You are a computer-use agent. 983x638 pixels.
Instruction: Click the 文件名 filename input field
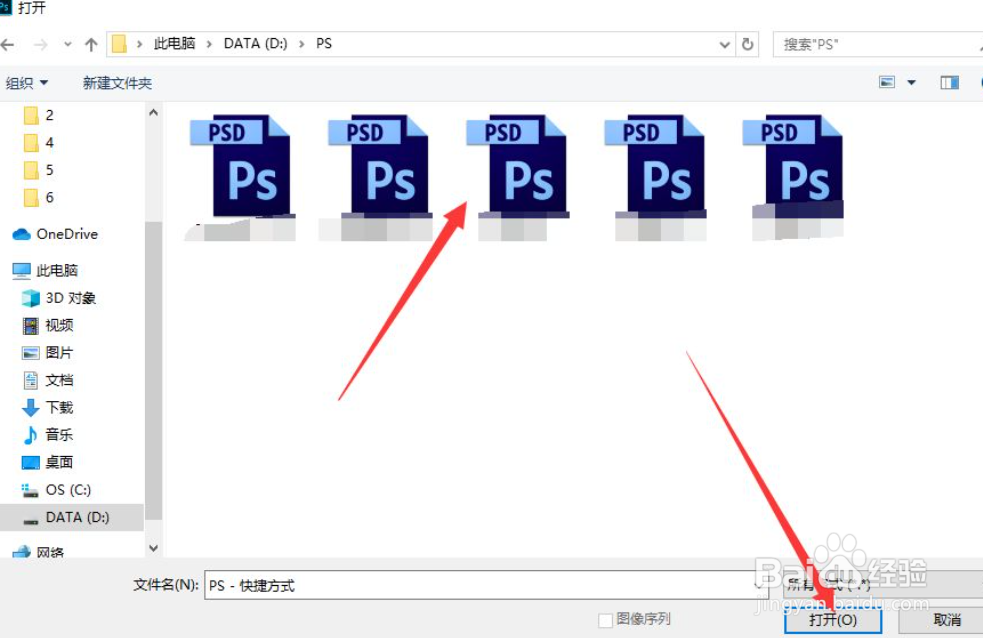[486, 585]
